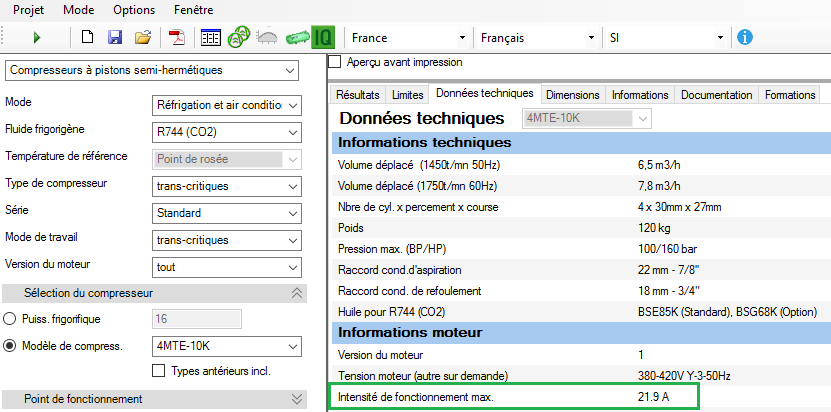This screenshot has width=831, height=412.
Task: Click the Puiss. frigorifique value field
Action: point(195,319)
